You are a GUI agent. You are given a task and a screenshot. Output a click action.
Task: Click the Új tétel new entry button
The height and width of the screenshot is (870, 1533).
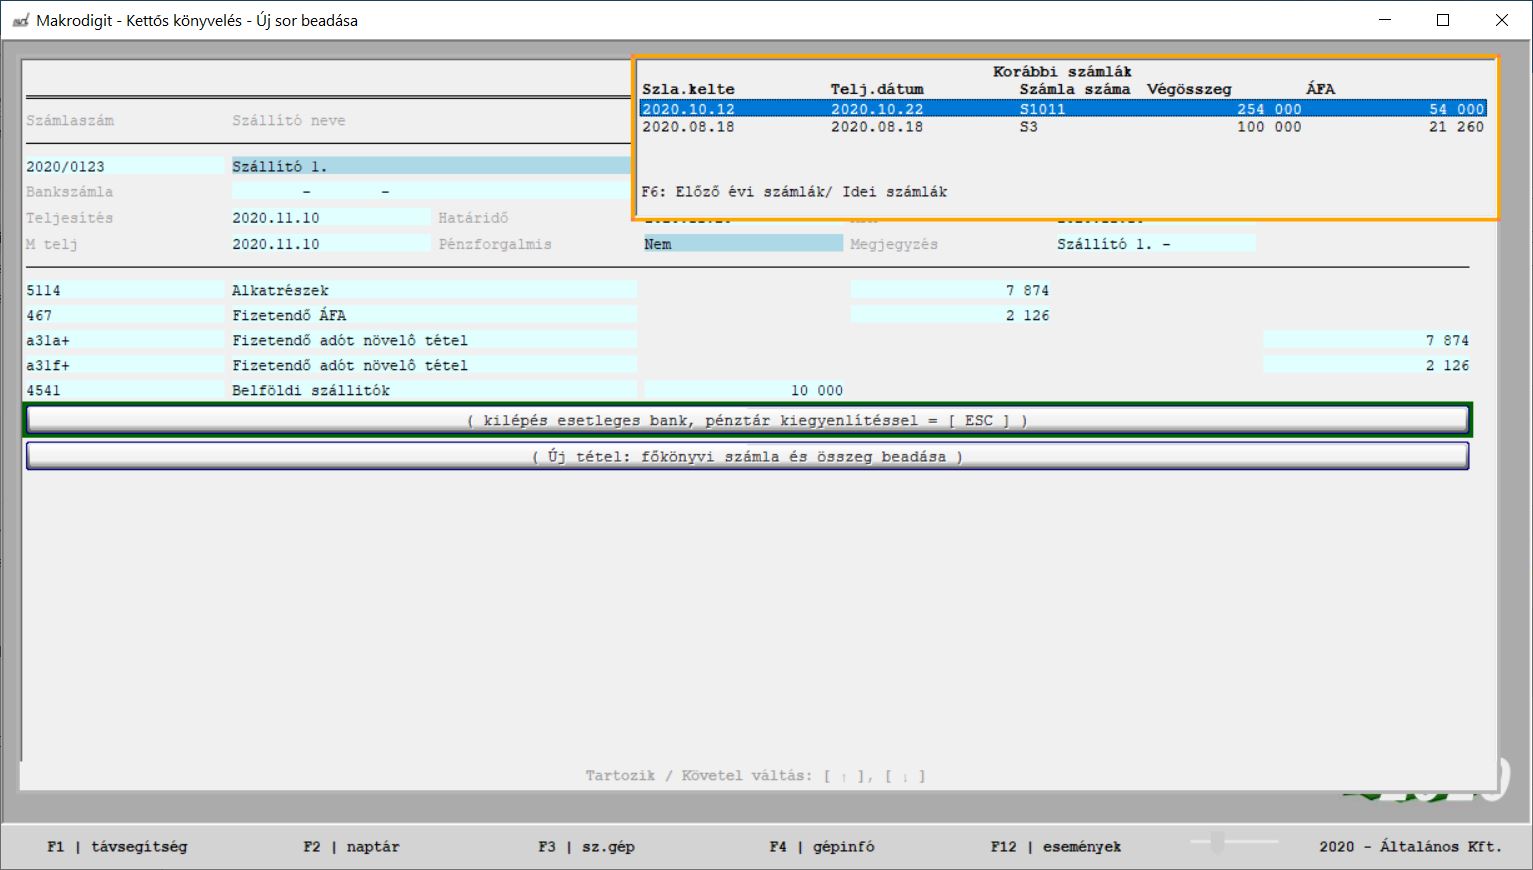pyautogui.click(x=747, y=456)
